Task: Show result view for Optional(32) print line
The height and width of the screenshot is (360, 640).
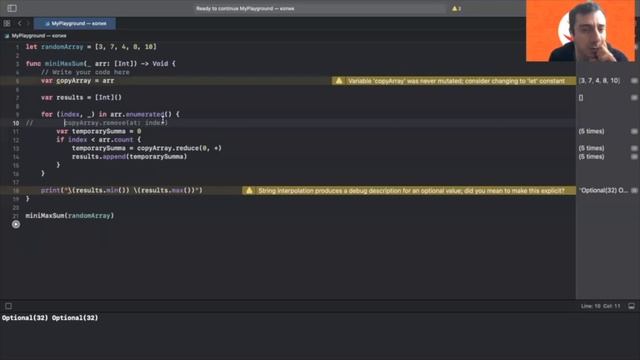Action: pos(634,190)
